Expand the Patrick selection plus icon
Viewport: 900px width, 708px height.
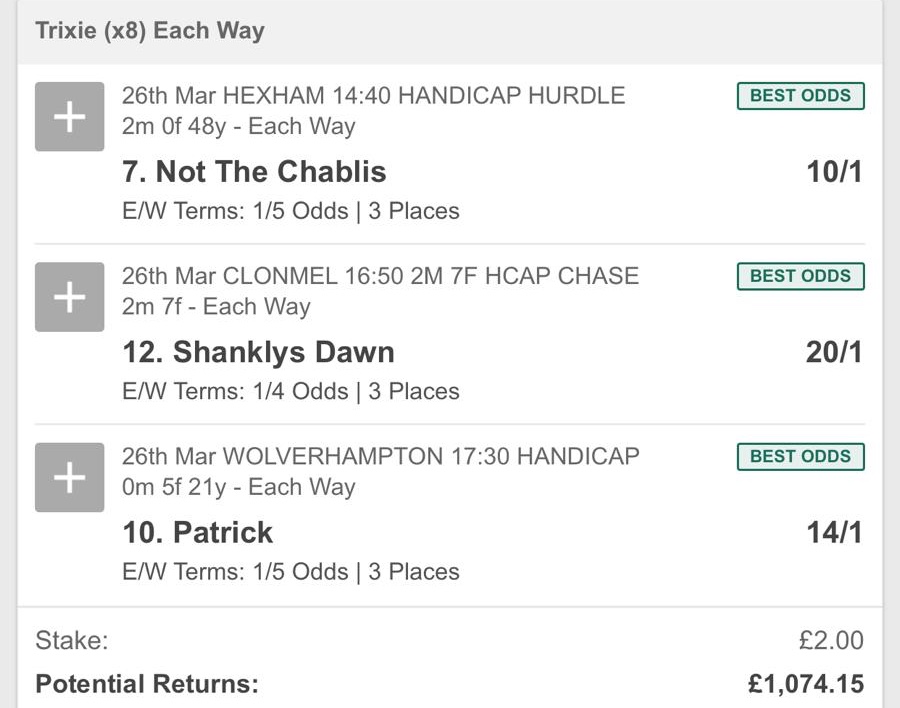pyautogui.click(x=69, y=478)
